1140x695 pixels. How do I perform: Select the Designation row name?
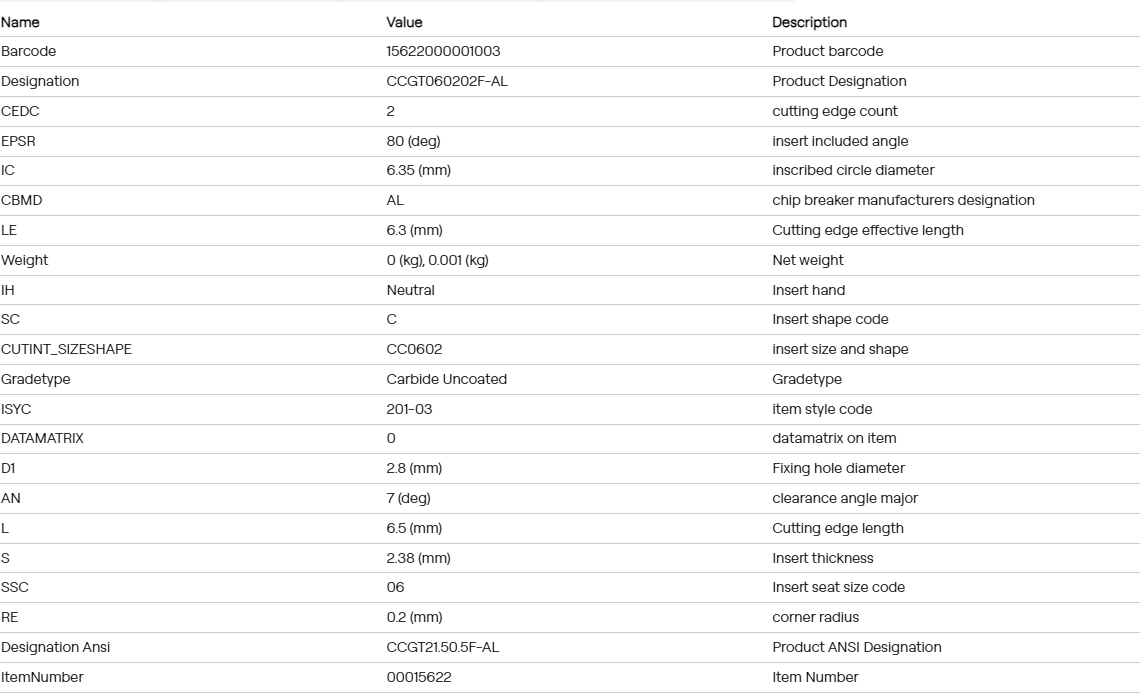(40, 81)
